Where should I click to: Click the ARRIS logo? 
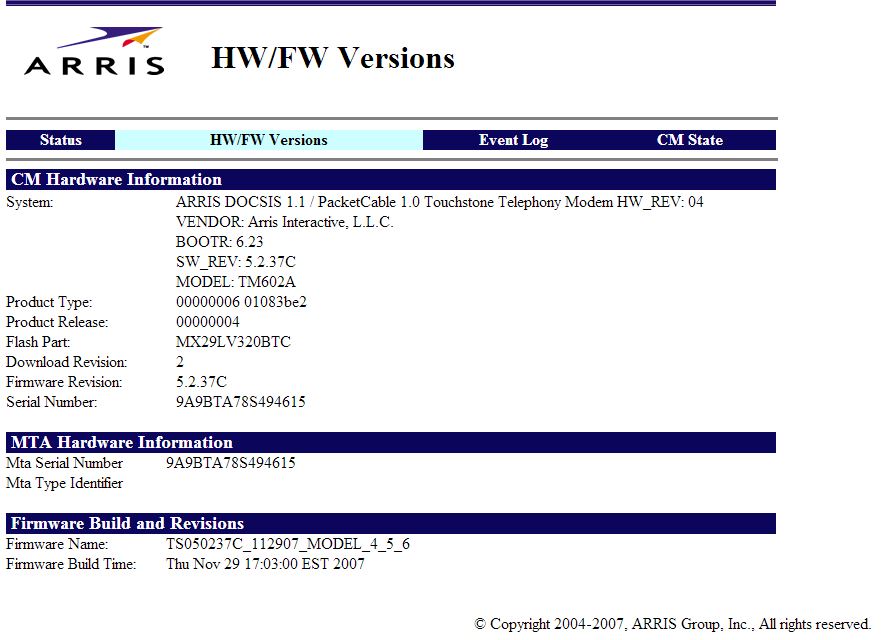pos(94,51)
